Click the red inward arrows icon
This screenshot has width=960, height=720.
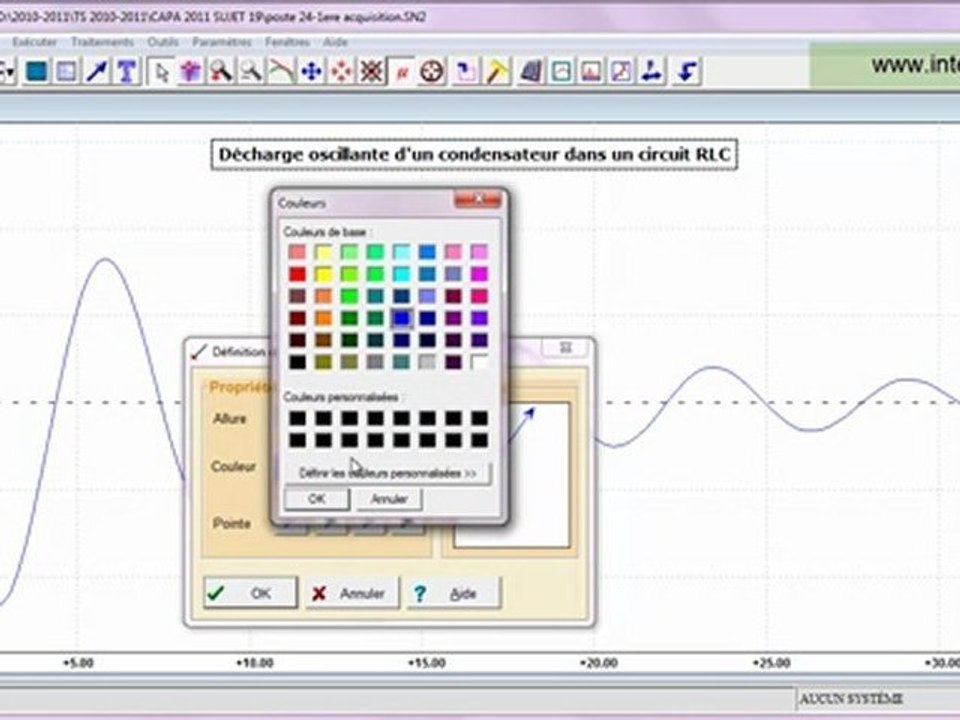point(341,72)
